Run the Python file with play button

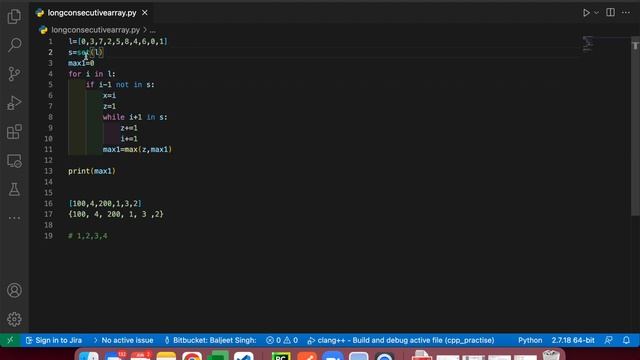586,13
